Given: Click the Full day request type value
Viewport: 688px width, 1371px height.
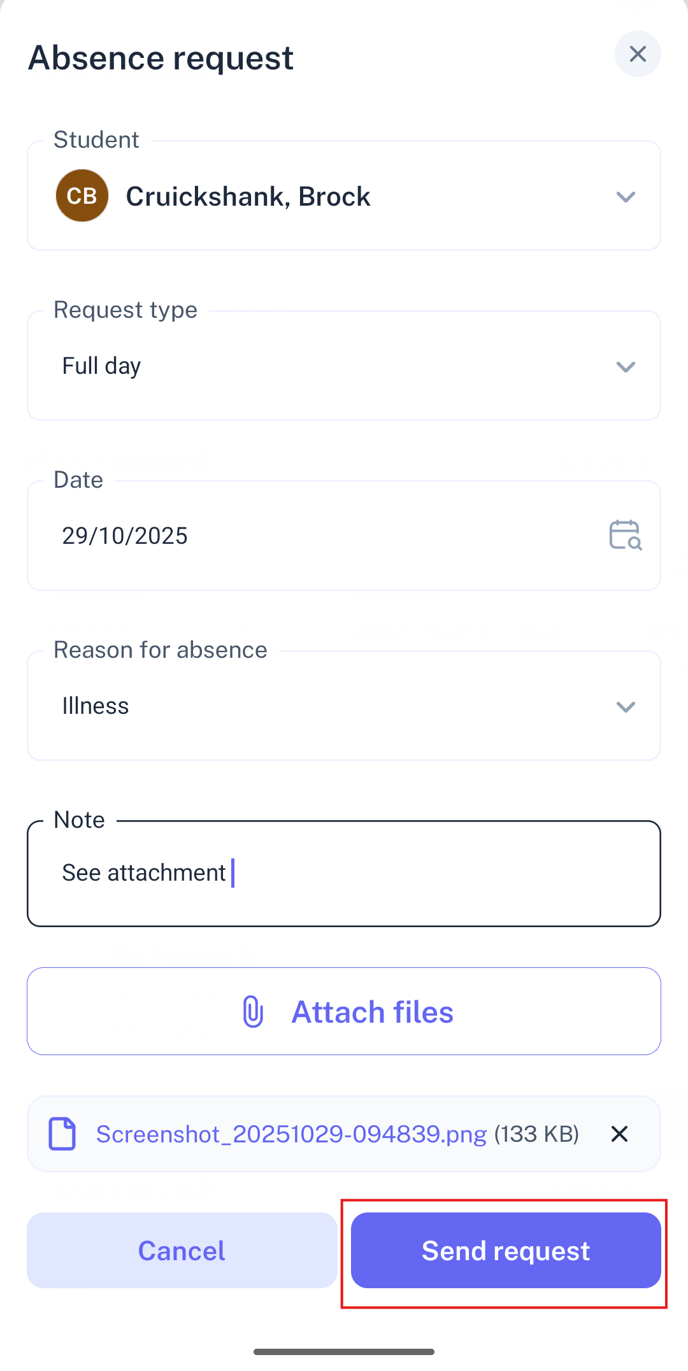Looking at the screenshot, I should click(101, 366).
